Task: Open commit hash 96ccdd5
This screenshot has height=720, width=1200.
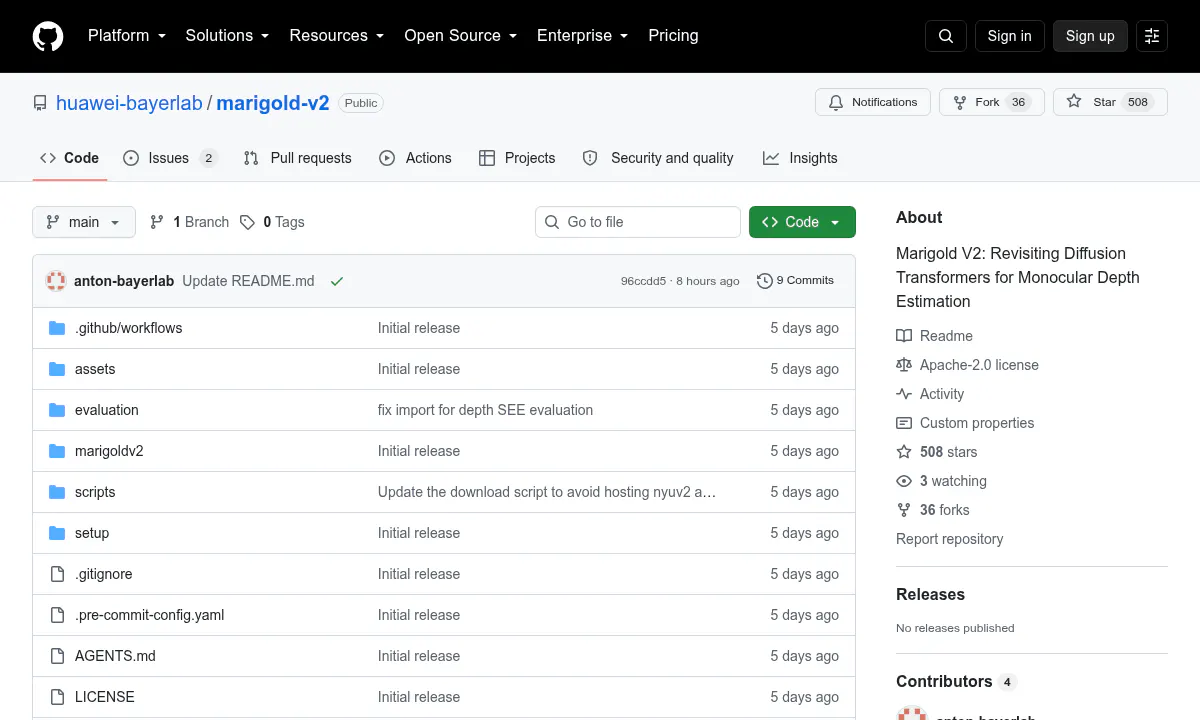Action: [x=643, y=281]
